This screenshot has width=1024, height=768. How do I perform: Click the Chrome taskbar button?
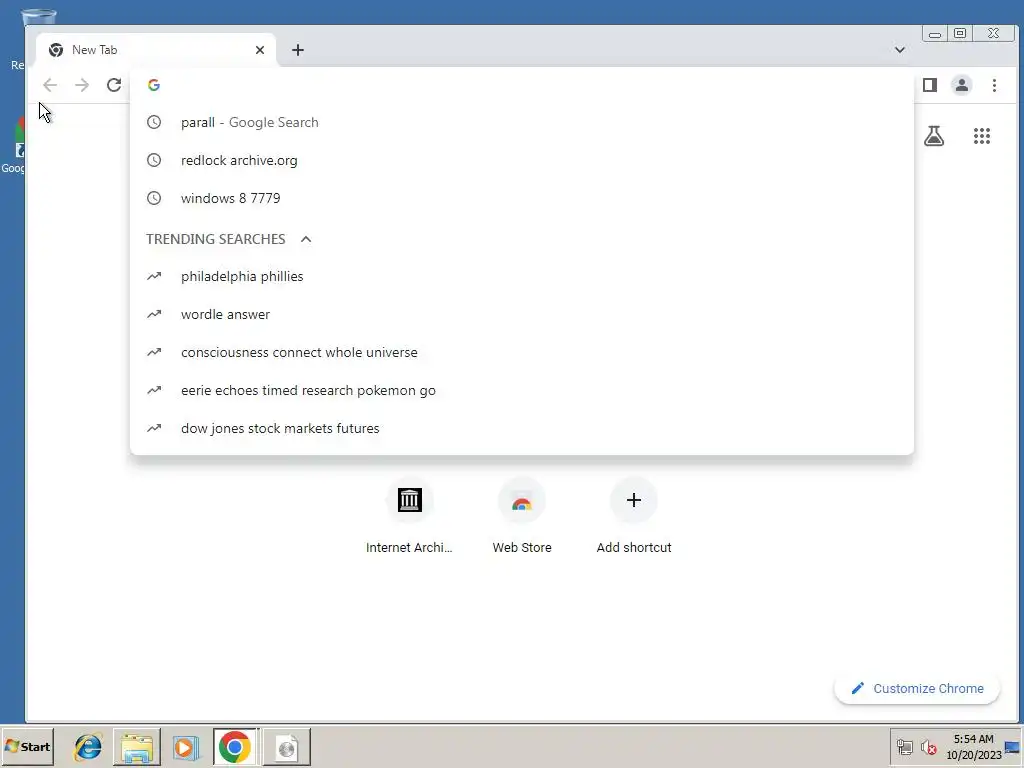[235, 746]
